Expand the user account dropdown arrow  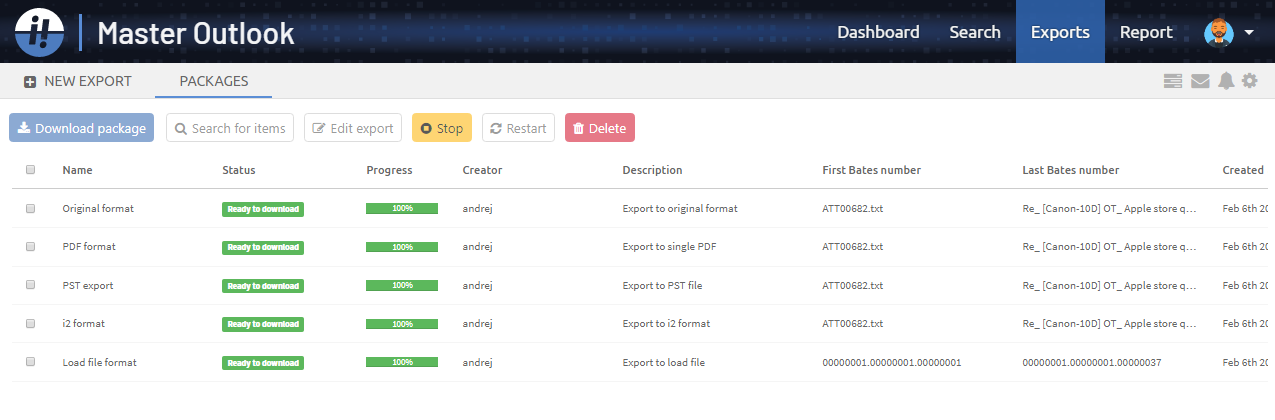(1250, 33)
